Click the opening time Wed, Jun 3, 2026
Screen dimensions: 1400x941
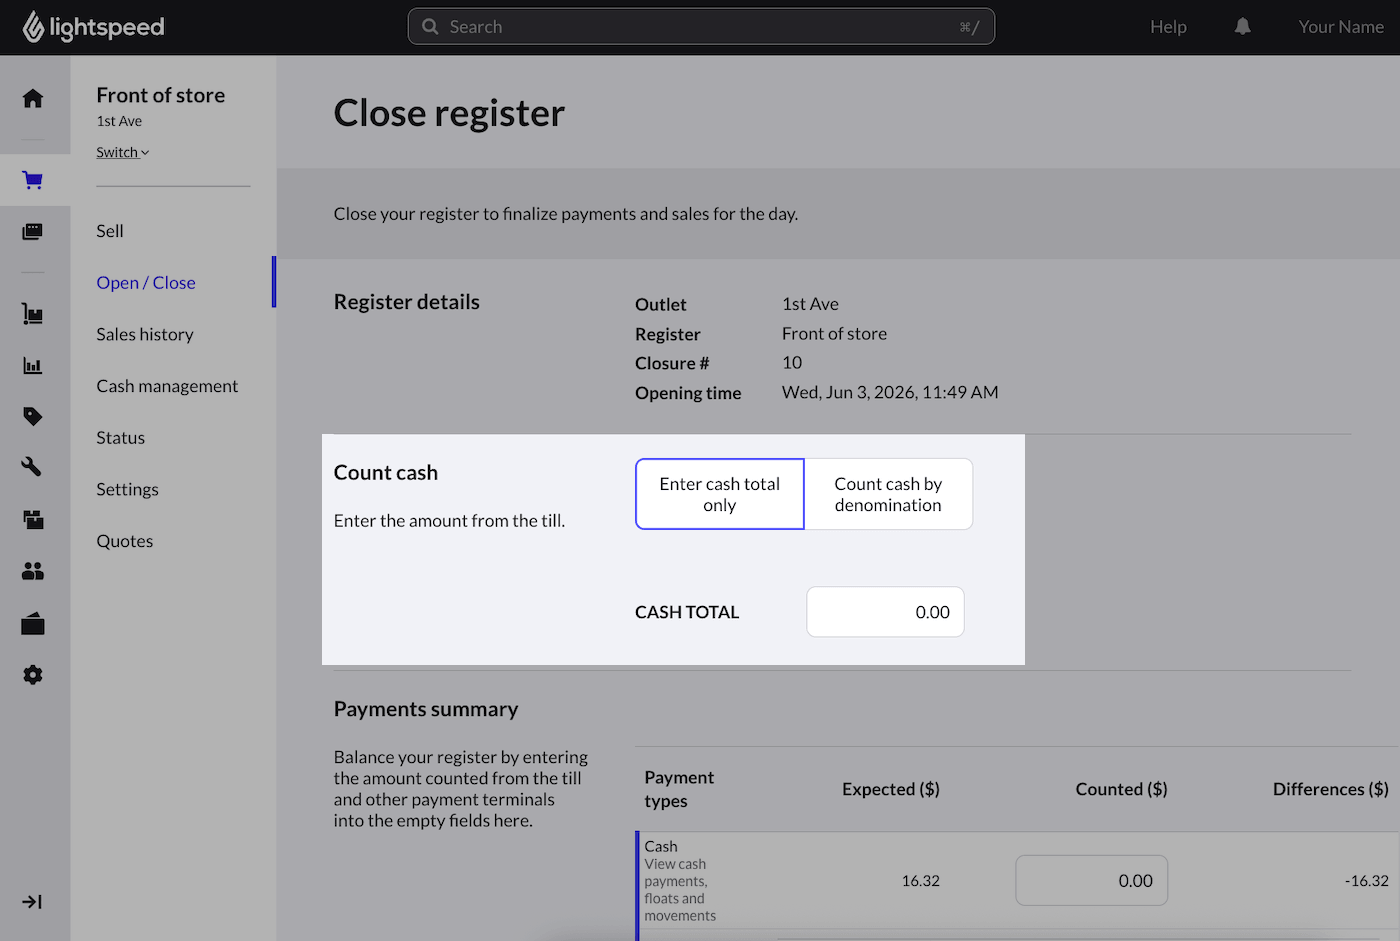(x=890, y=392)
